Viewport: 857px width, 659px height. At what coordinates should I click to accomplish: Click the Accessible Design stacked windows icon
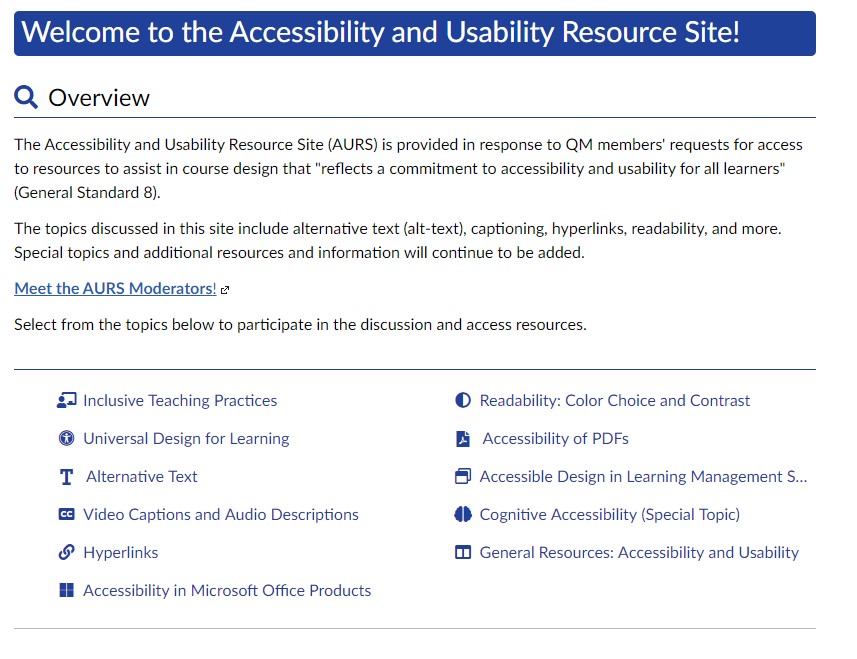[x=463, y=477]
